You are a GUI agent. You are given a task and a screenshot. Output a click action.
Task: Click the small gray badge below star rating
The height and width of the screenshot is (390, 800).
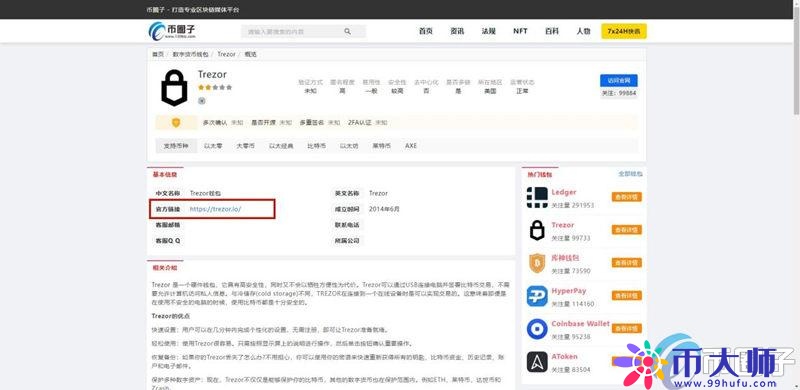click(x=202, y=101)
